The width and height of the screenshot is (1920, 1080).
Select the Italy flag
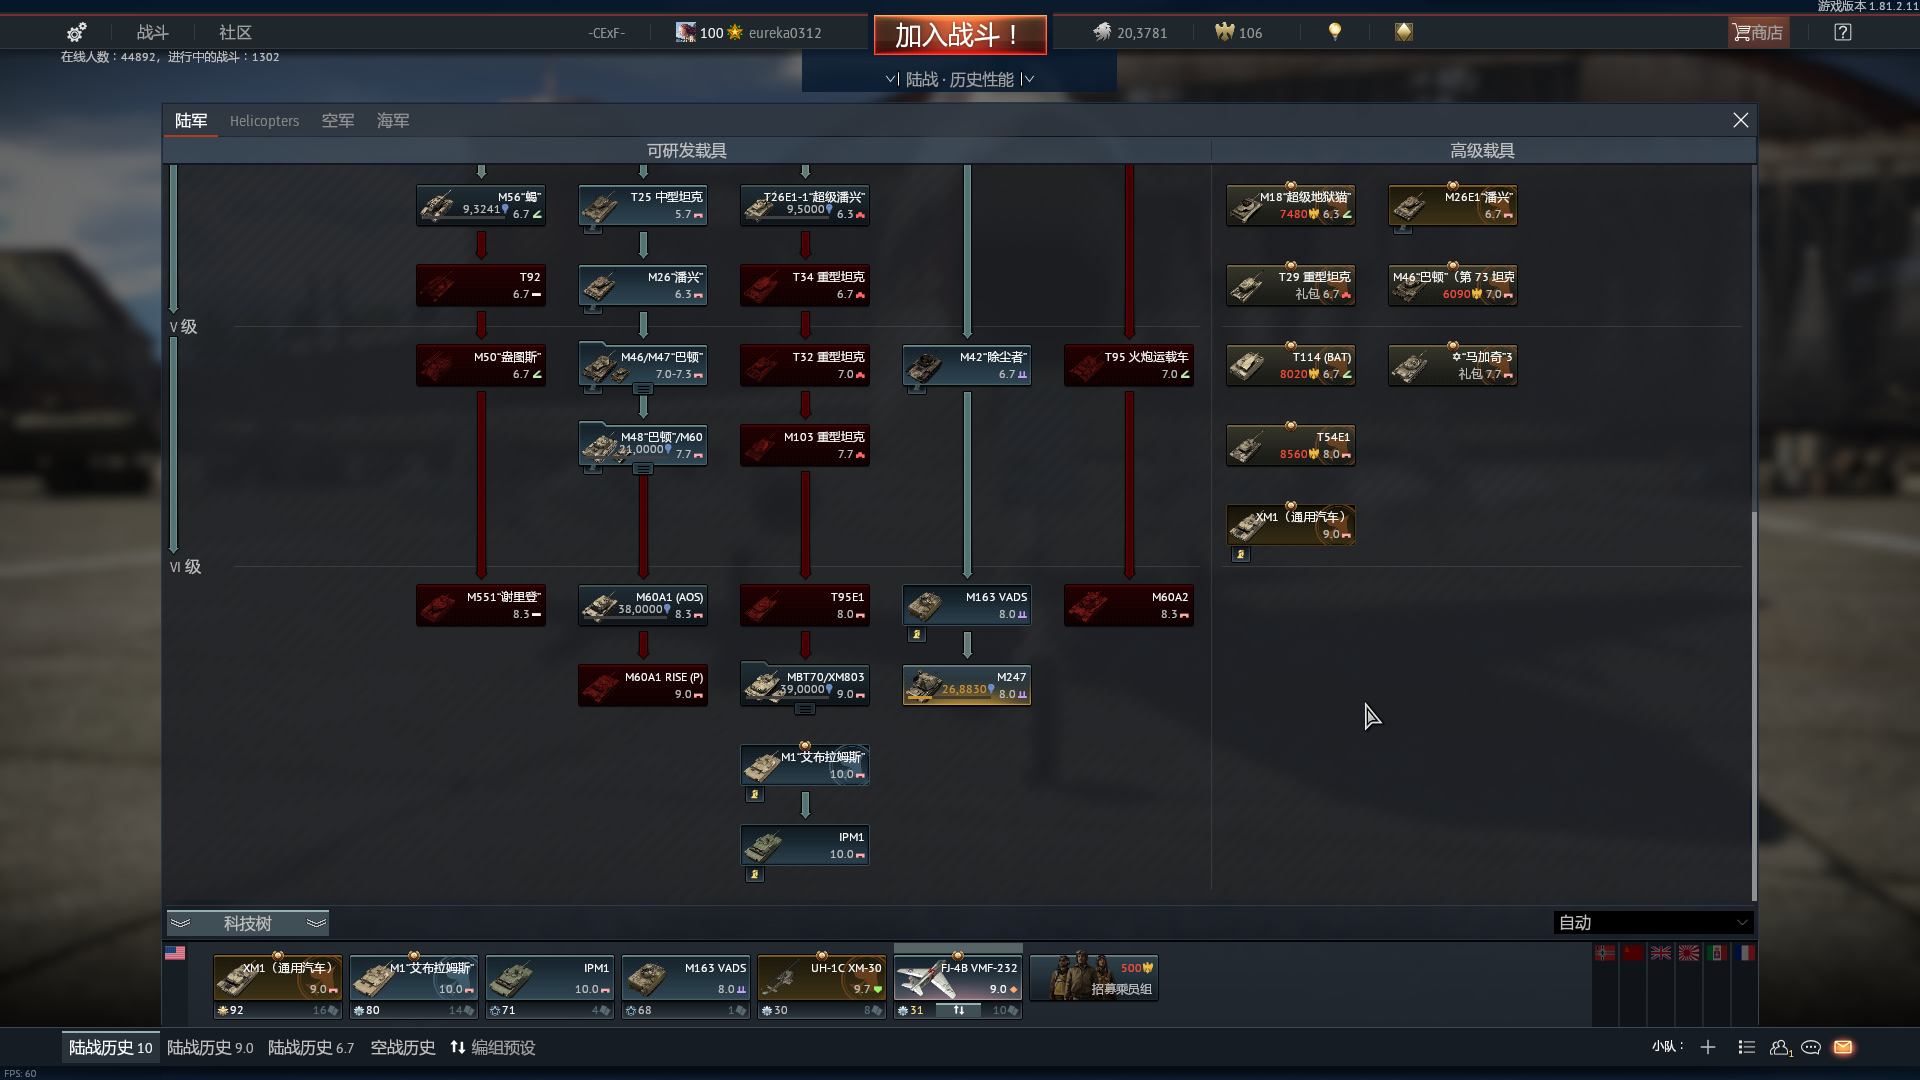pos(1717,953)
